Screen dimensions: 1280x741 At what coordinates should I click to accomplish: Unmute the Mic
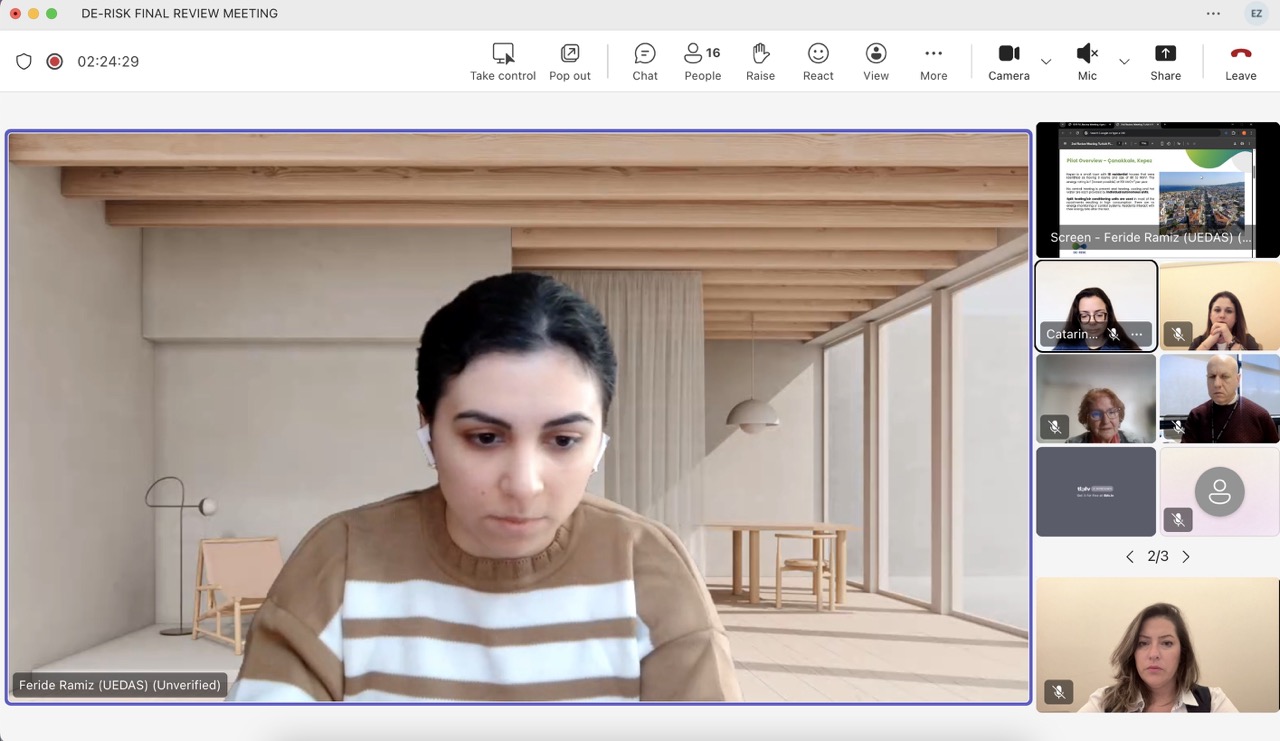point(1087,61)
